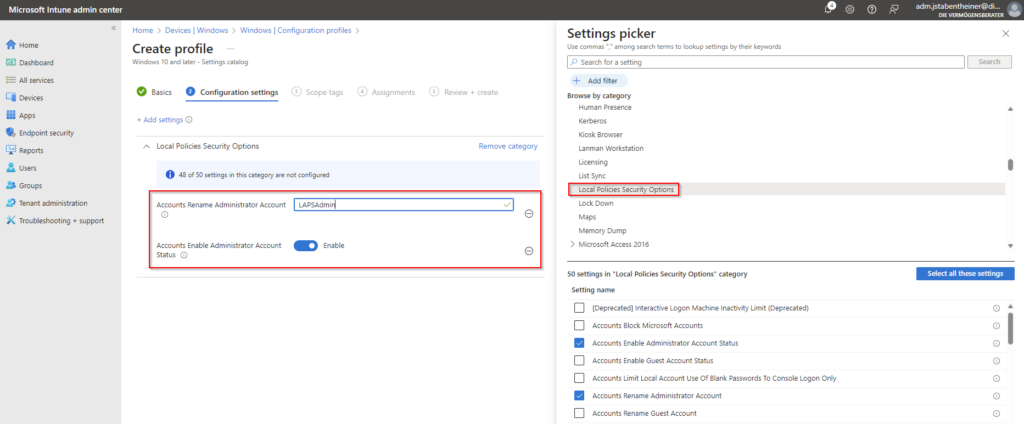The height and width of the screenshot is (424, 1024).
Task: Open the settings gear icon
Action: pyautogui.click(x=850, y=9)
